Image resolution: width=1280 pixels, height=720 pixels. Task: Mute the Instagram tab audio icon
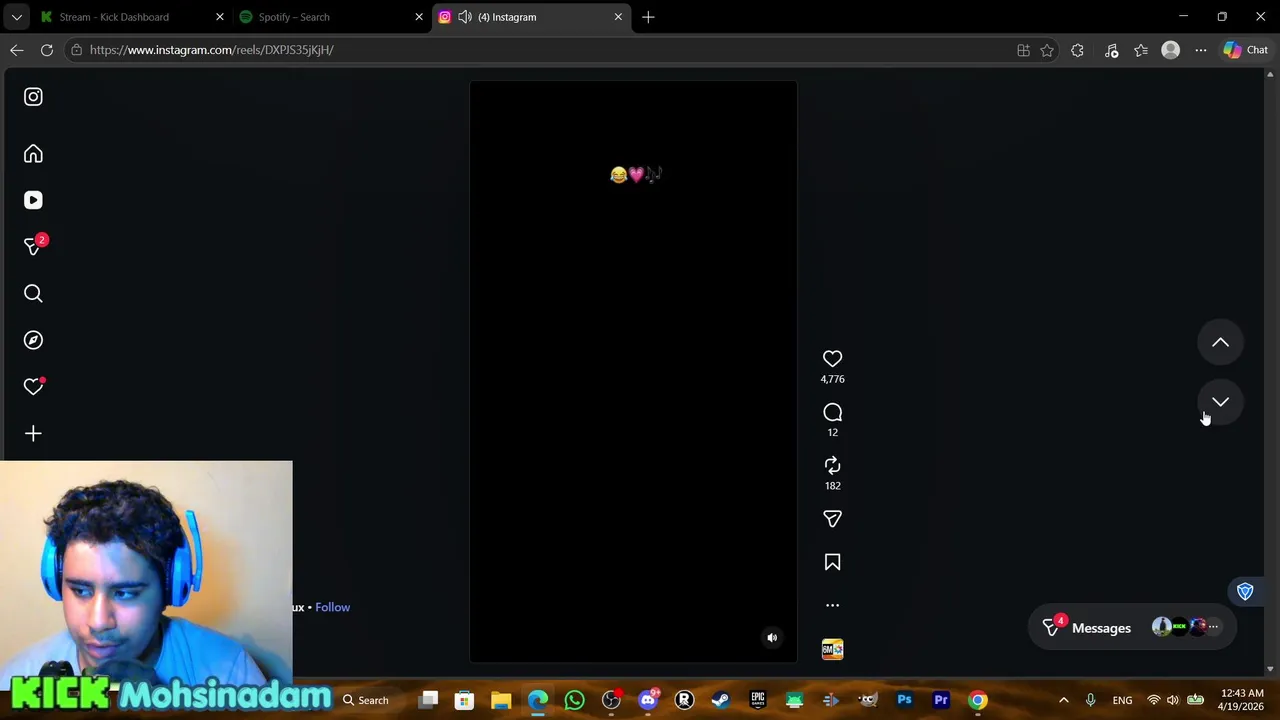point(465,17)
